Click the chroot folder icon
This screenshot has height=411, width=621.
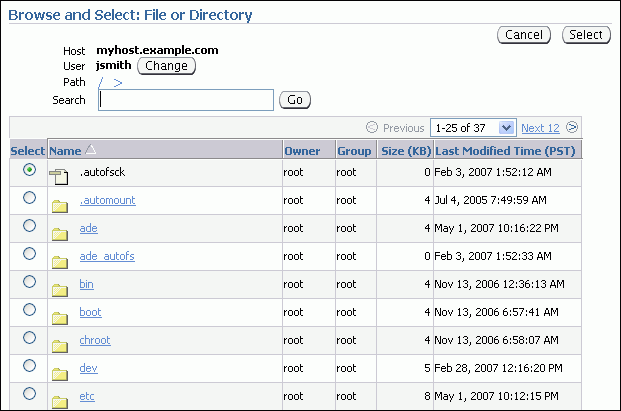tap(60, 344)
